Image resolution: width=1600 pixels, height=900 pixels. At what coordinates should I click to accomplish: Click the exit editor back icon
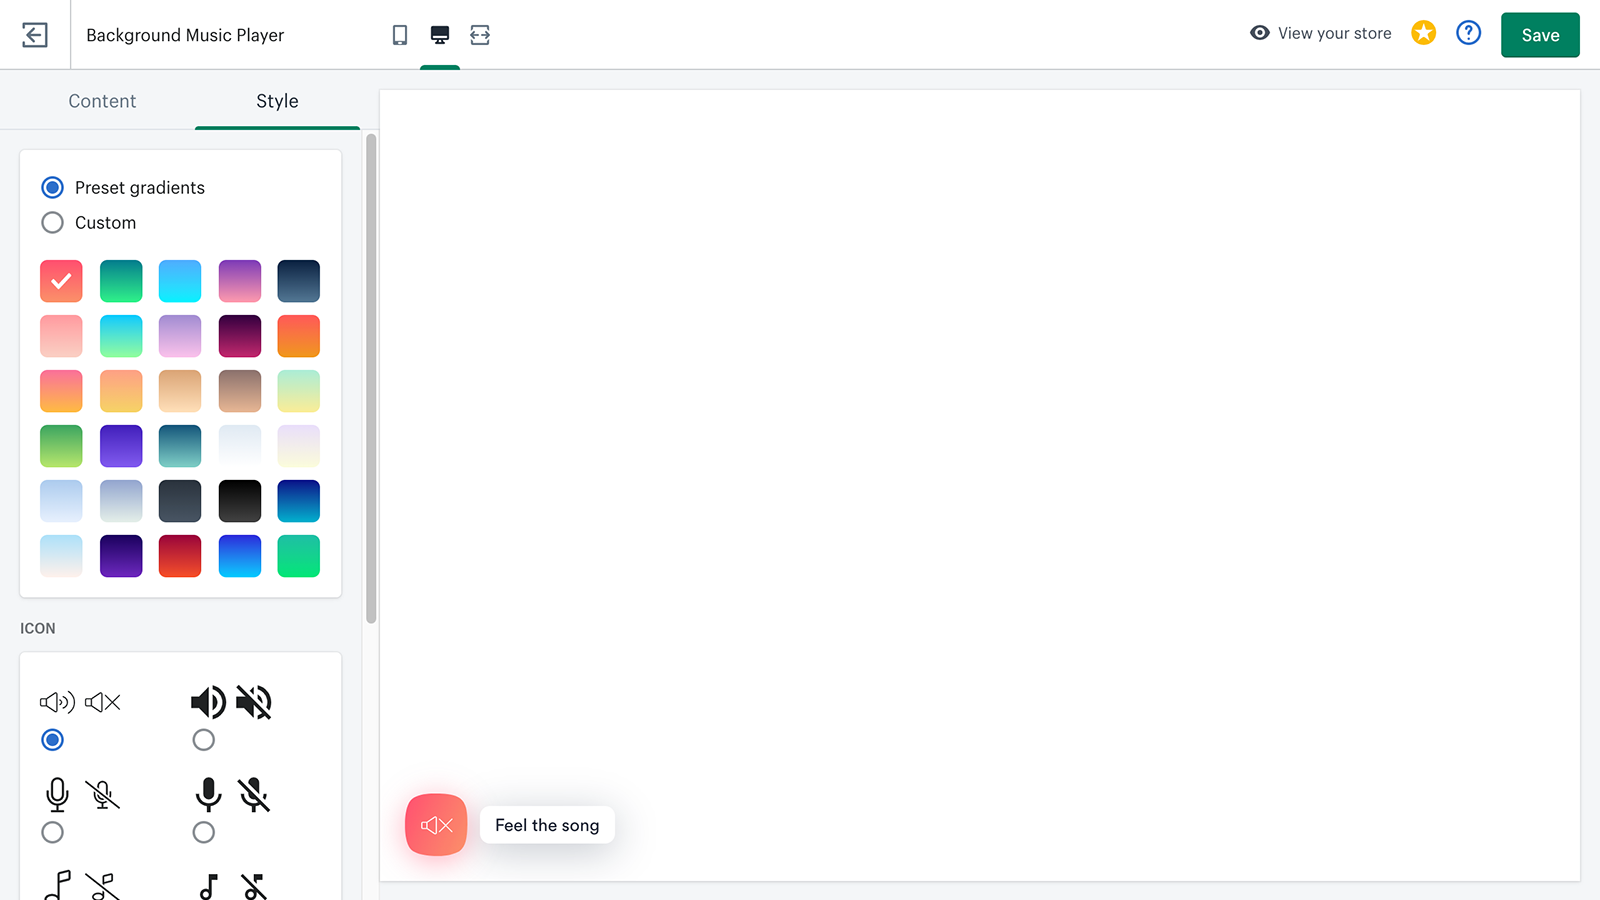(35, 35)
